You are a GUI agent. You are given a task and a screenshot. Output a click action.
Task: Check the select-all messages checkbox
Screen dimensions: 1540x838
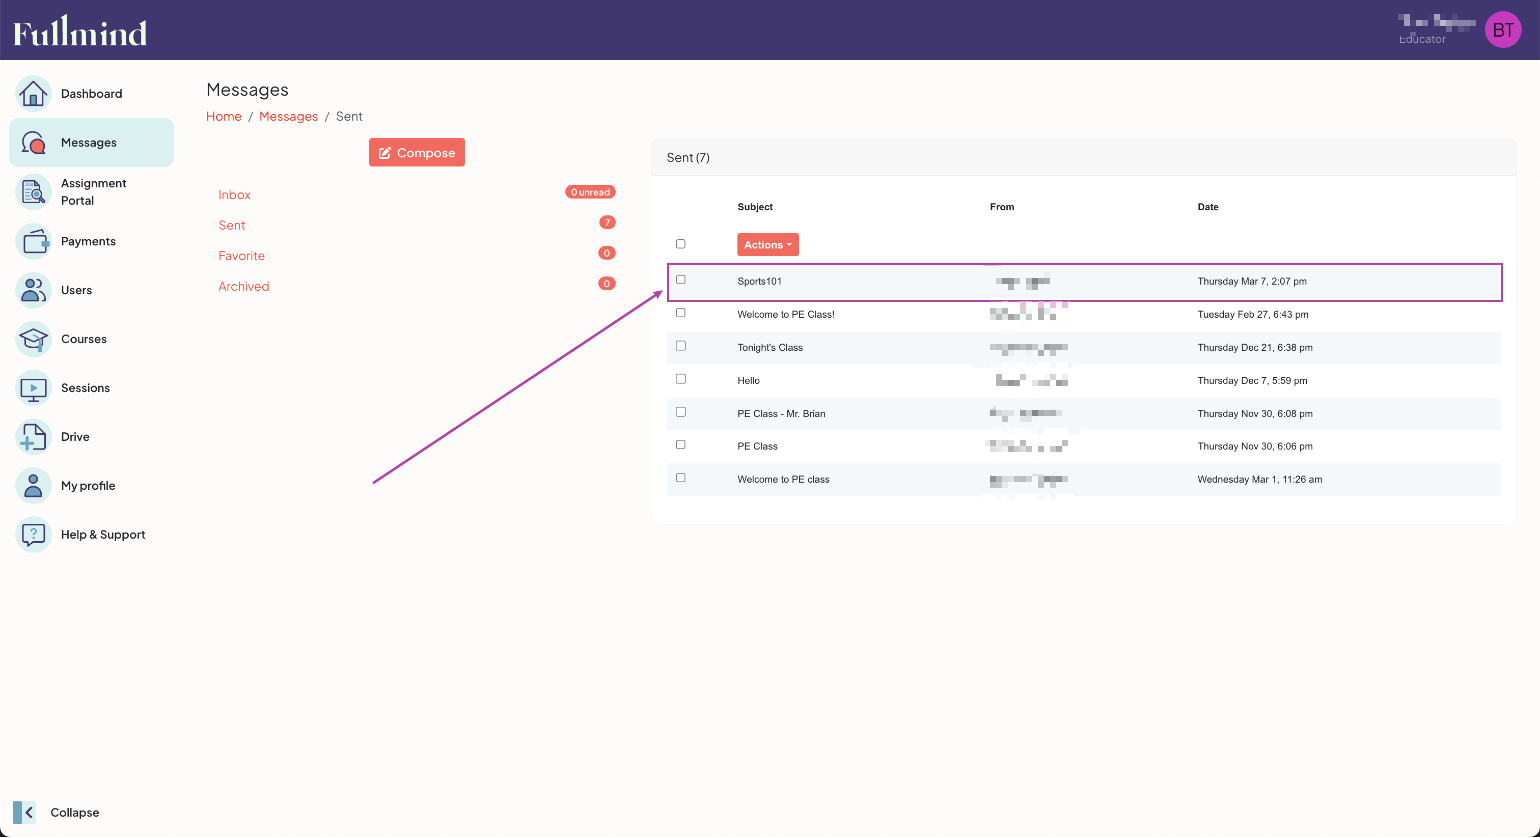(x=681, y=244)
